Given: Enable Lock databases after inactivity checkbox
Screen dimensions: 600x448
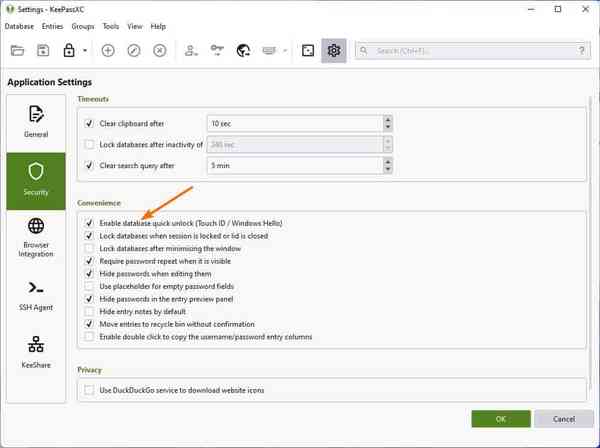Looking at the screenshot, I should click(90, 144).
